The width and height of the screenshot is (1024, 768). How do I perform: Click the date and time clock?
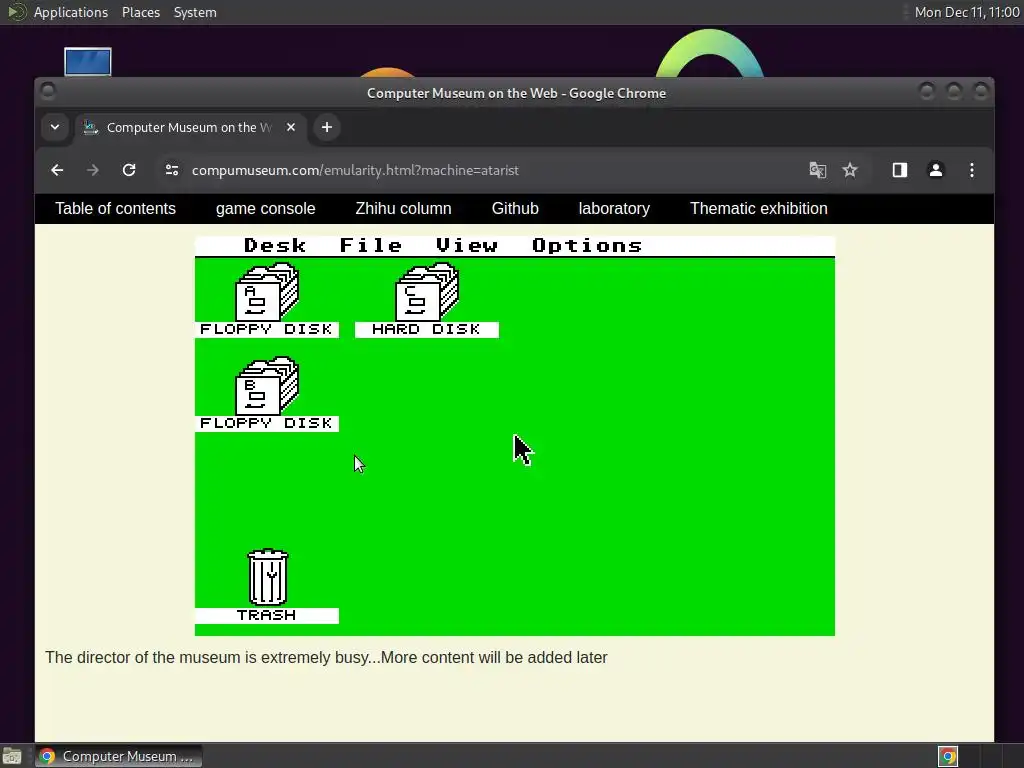coord(967,12)
